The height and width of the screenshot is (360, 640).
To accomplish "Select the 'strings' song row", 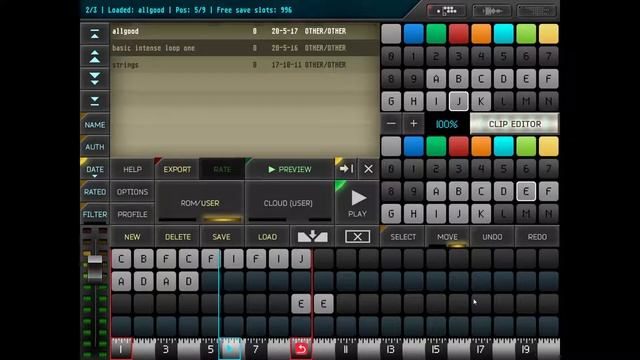I will 244,65.
